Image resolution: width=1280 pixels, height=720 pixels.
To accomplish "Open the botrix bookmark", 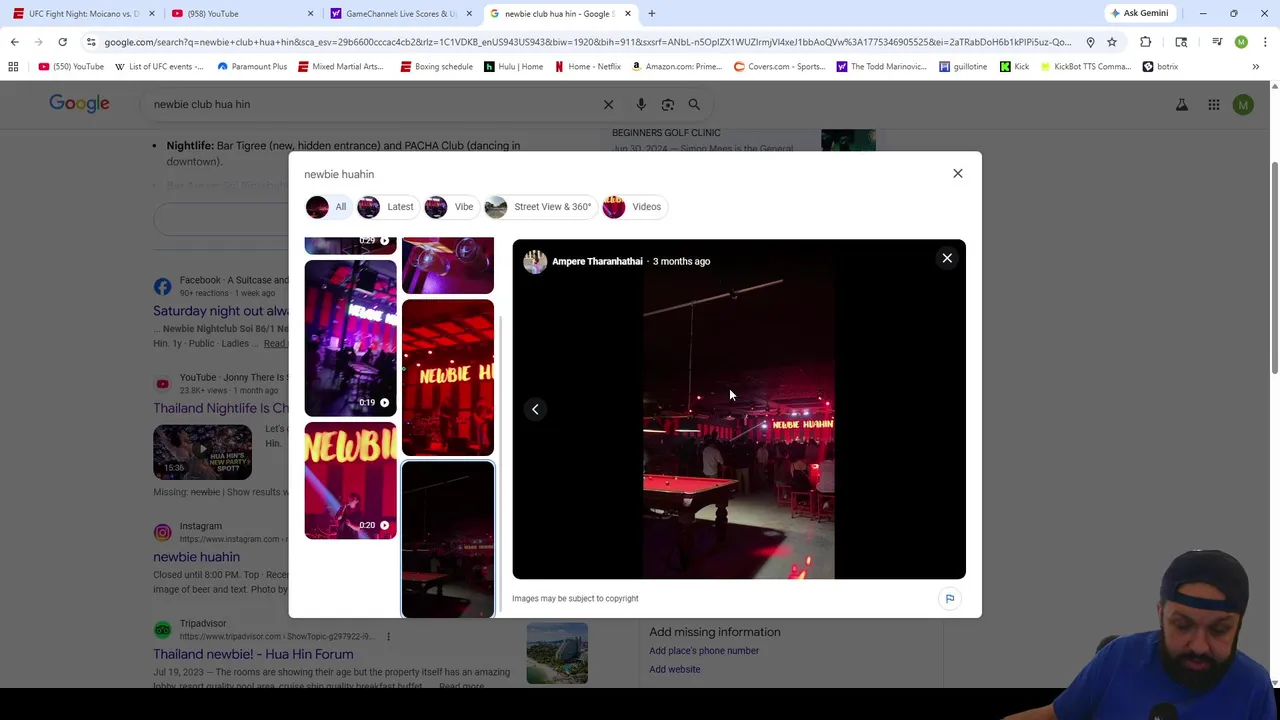I will [1160, 67].
